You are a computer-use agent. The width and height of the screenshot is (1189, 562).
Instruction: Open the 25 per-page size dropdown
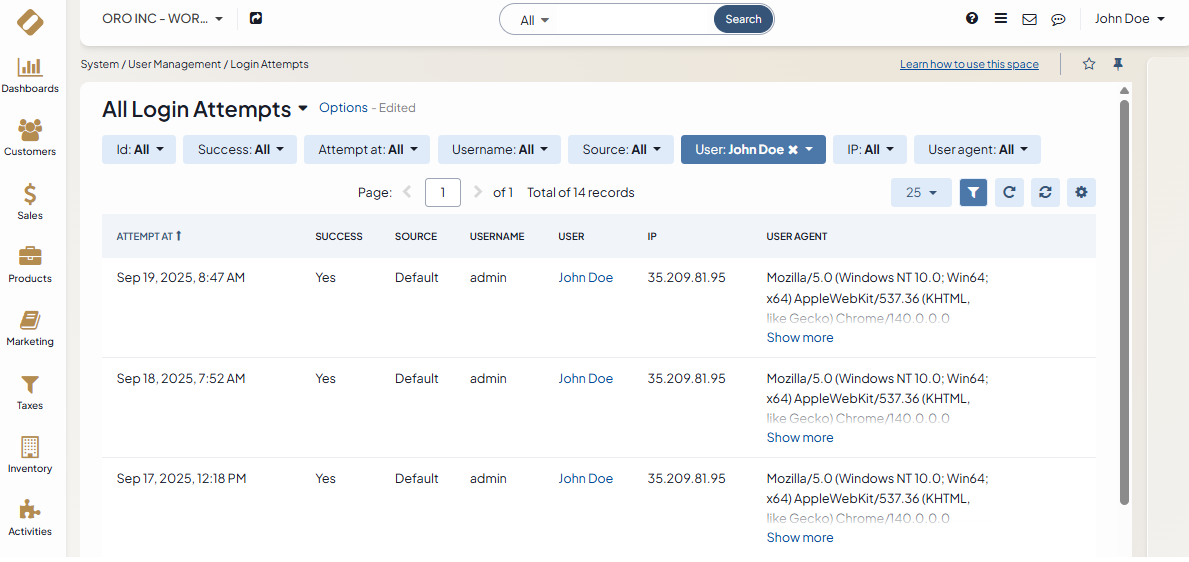click(x=921, y=192)
